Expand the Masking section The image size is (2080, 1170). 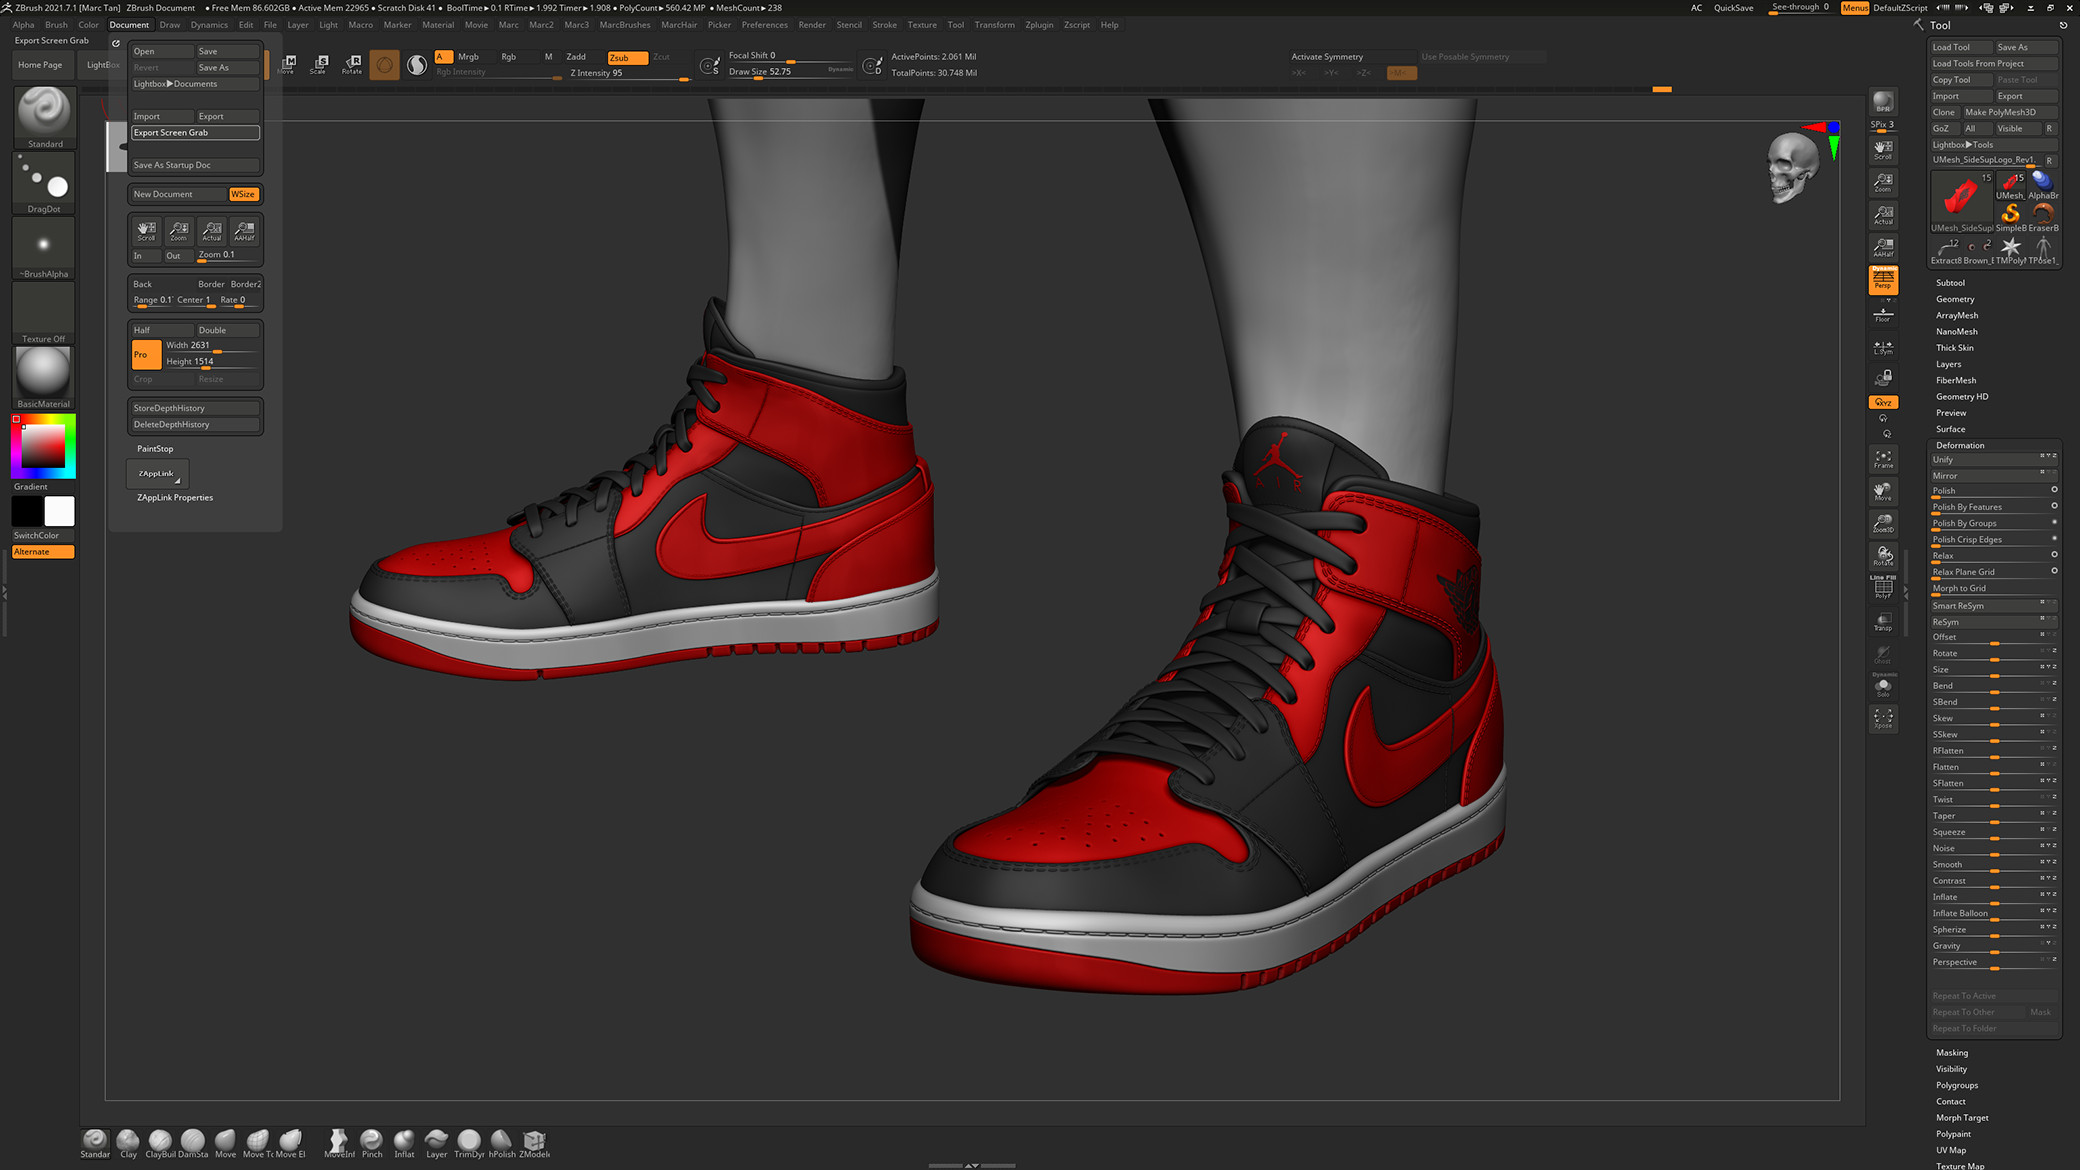tap(1952, 1052)
